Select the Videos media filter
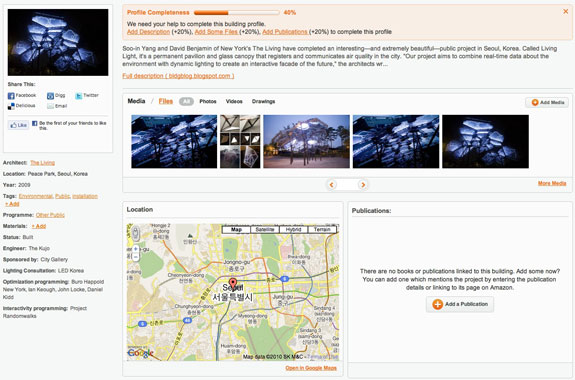The height and width of the screenshot is (380, 575). click(234, 101)
